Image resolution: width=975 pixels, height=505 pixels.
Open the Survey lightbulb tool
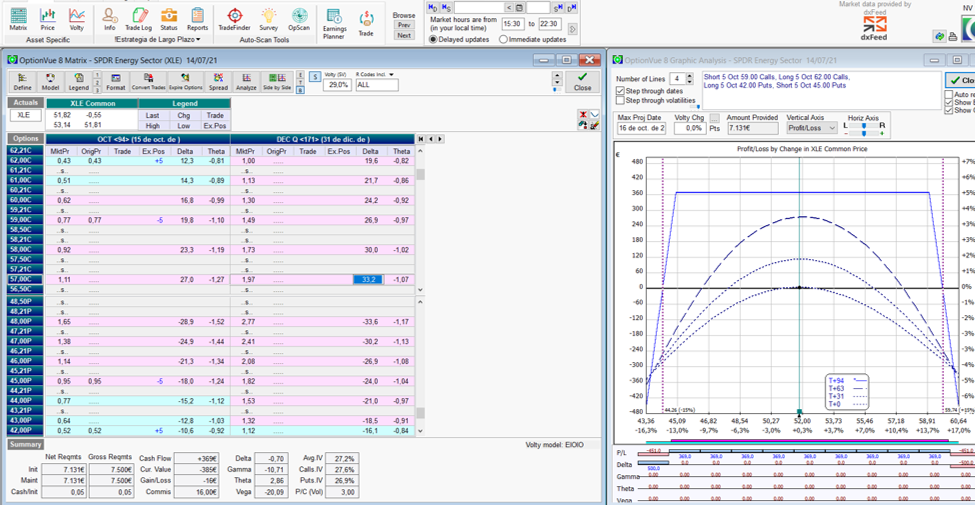[269, 19]
